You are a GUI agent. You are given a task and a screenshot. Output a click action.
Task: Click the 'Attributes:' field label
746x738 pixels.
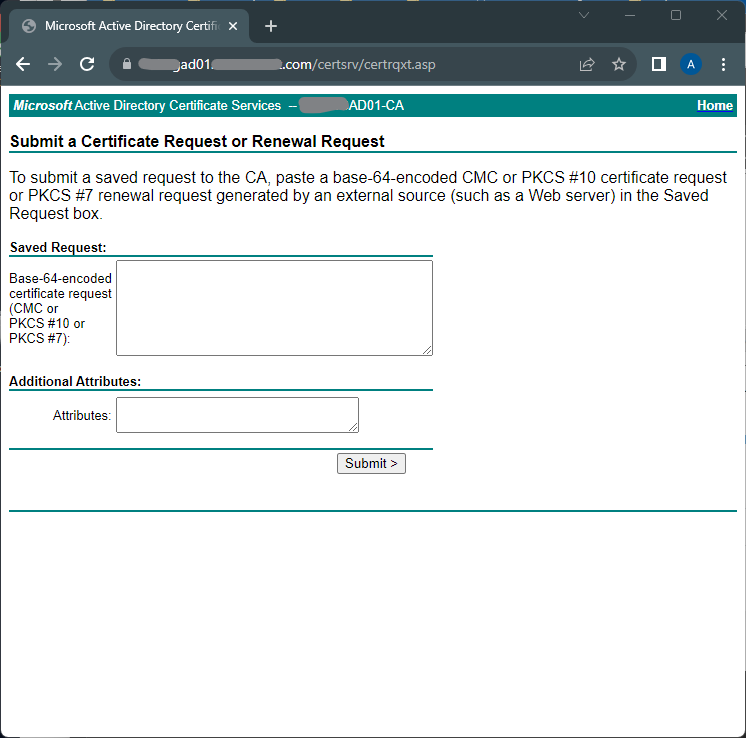pos(82,415)
